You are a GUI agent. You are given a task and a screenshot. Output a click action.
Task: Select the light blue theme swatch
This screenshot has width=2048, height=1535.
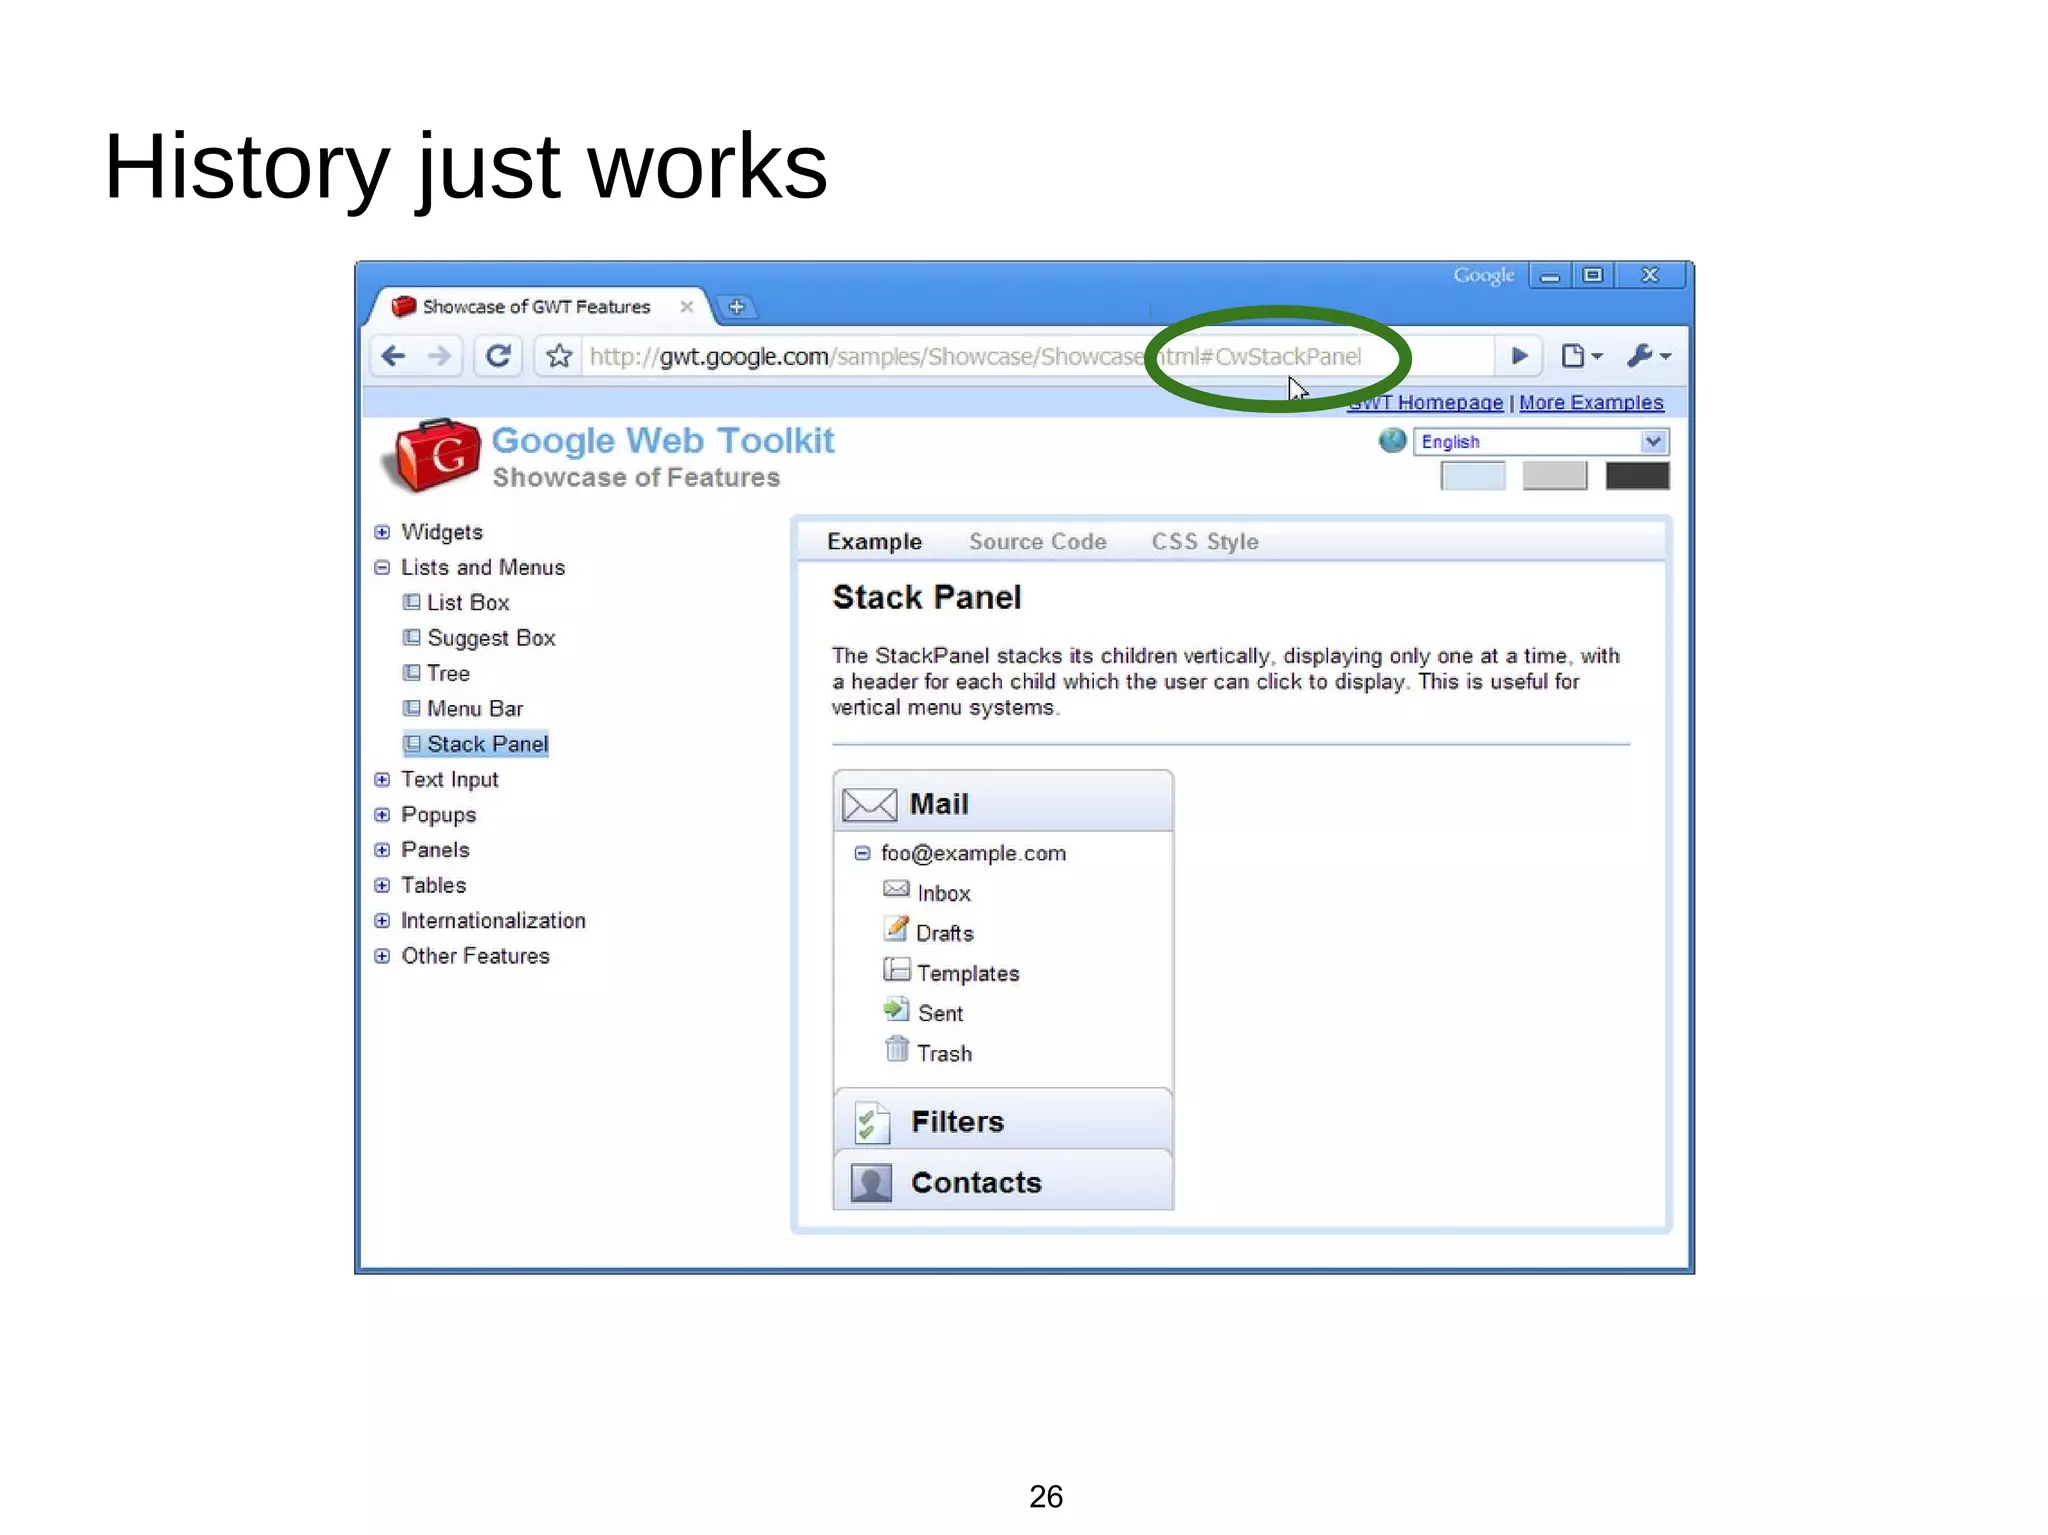coord(1472,476)
